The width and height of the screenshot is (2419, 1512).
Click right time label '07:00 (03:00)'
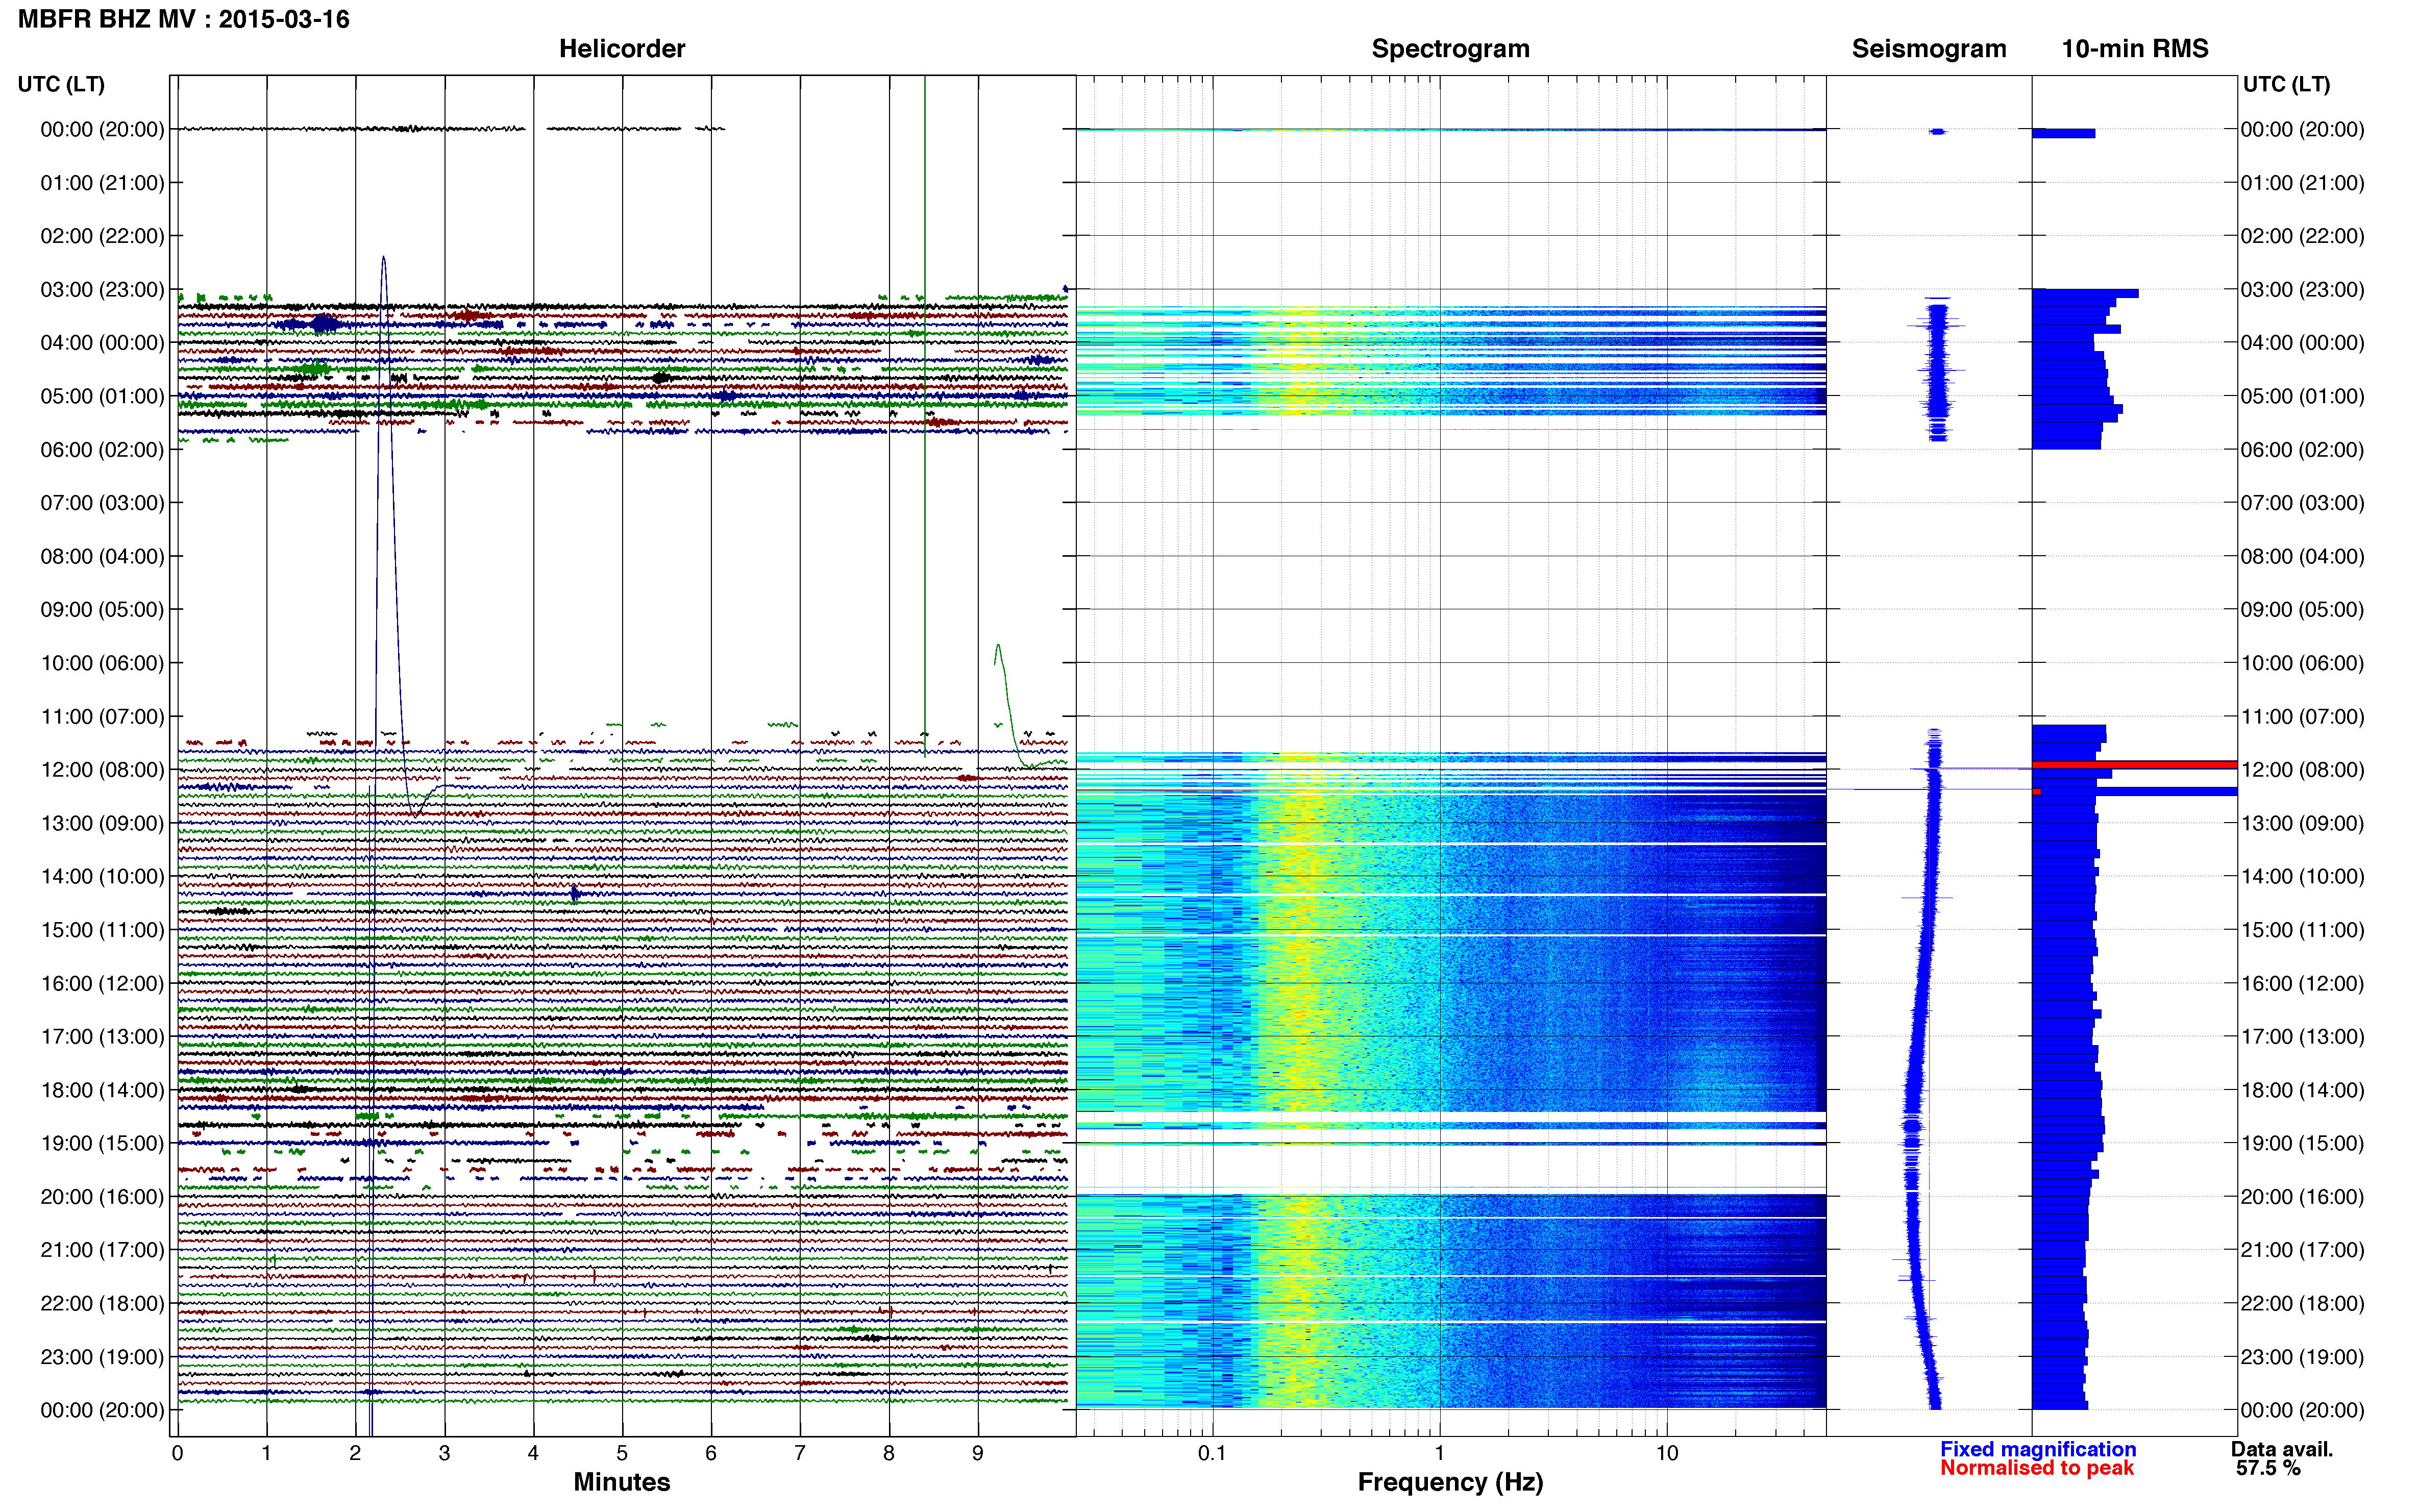pos(2302,503)
